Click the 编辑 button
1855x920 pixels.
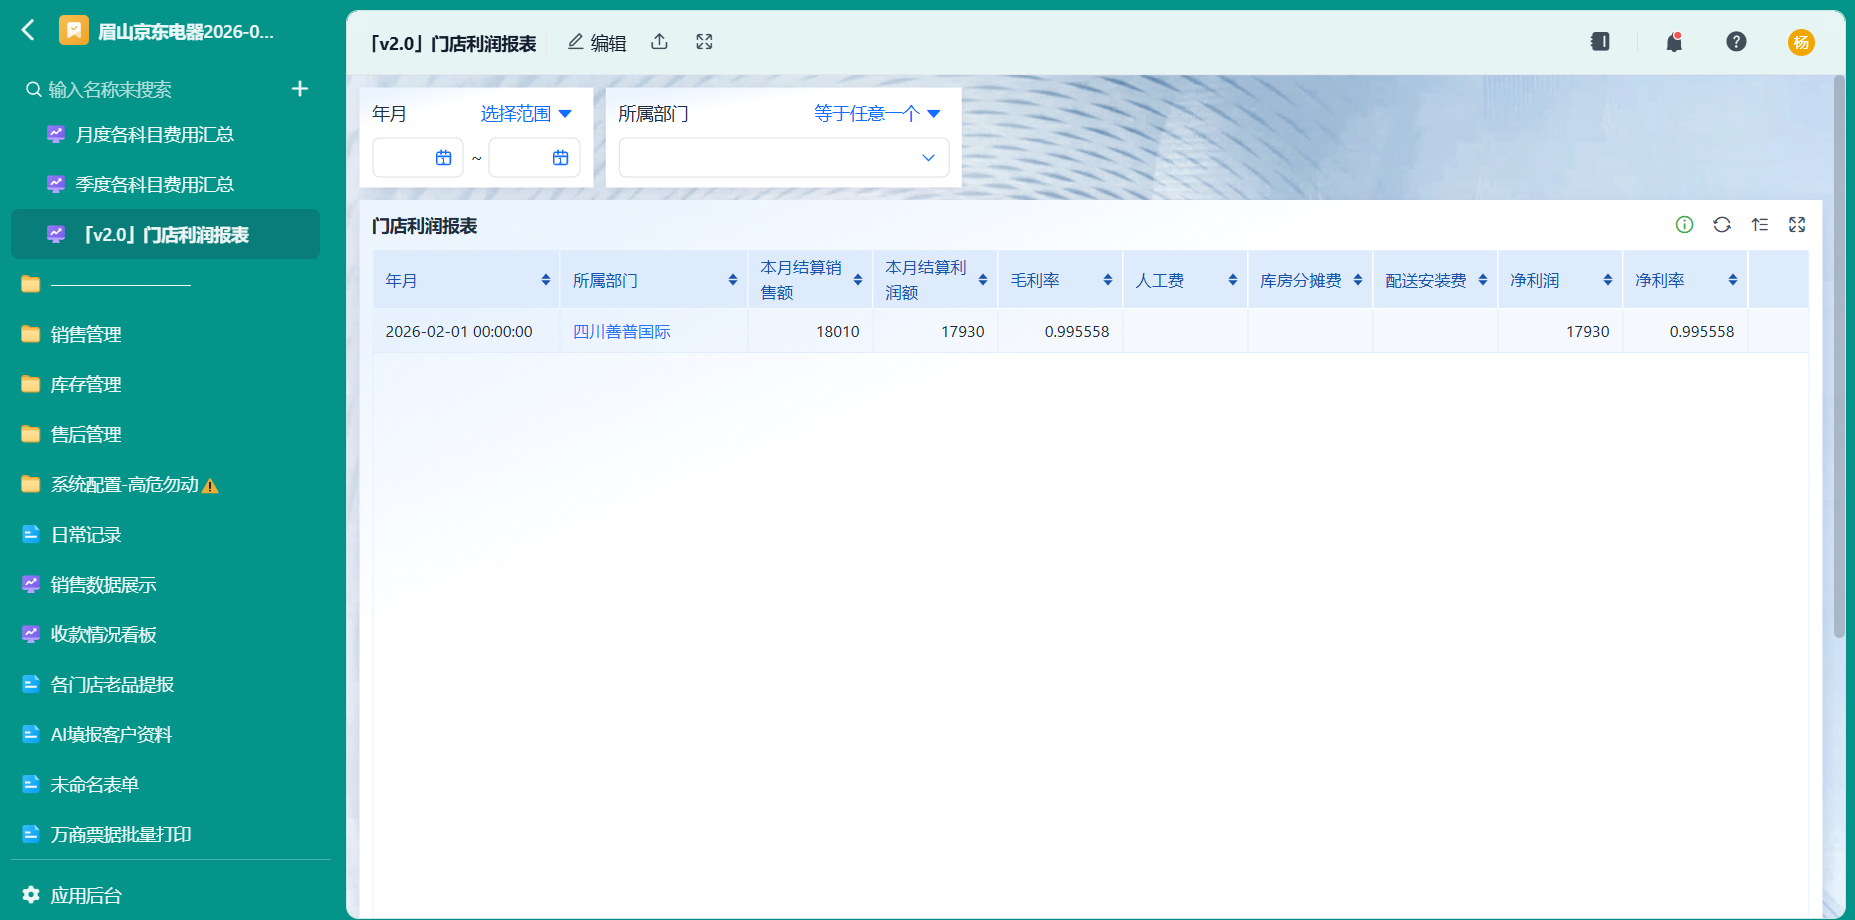pyautogui.click(x=597, y=42)
